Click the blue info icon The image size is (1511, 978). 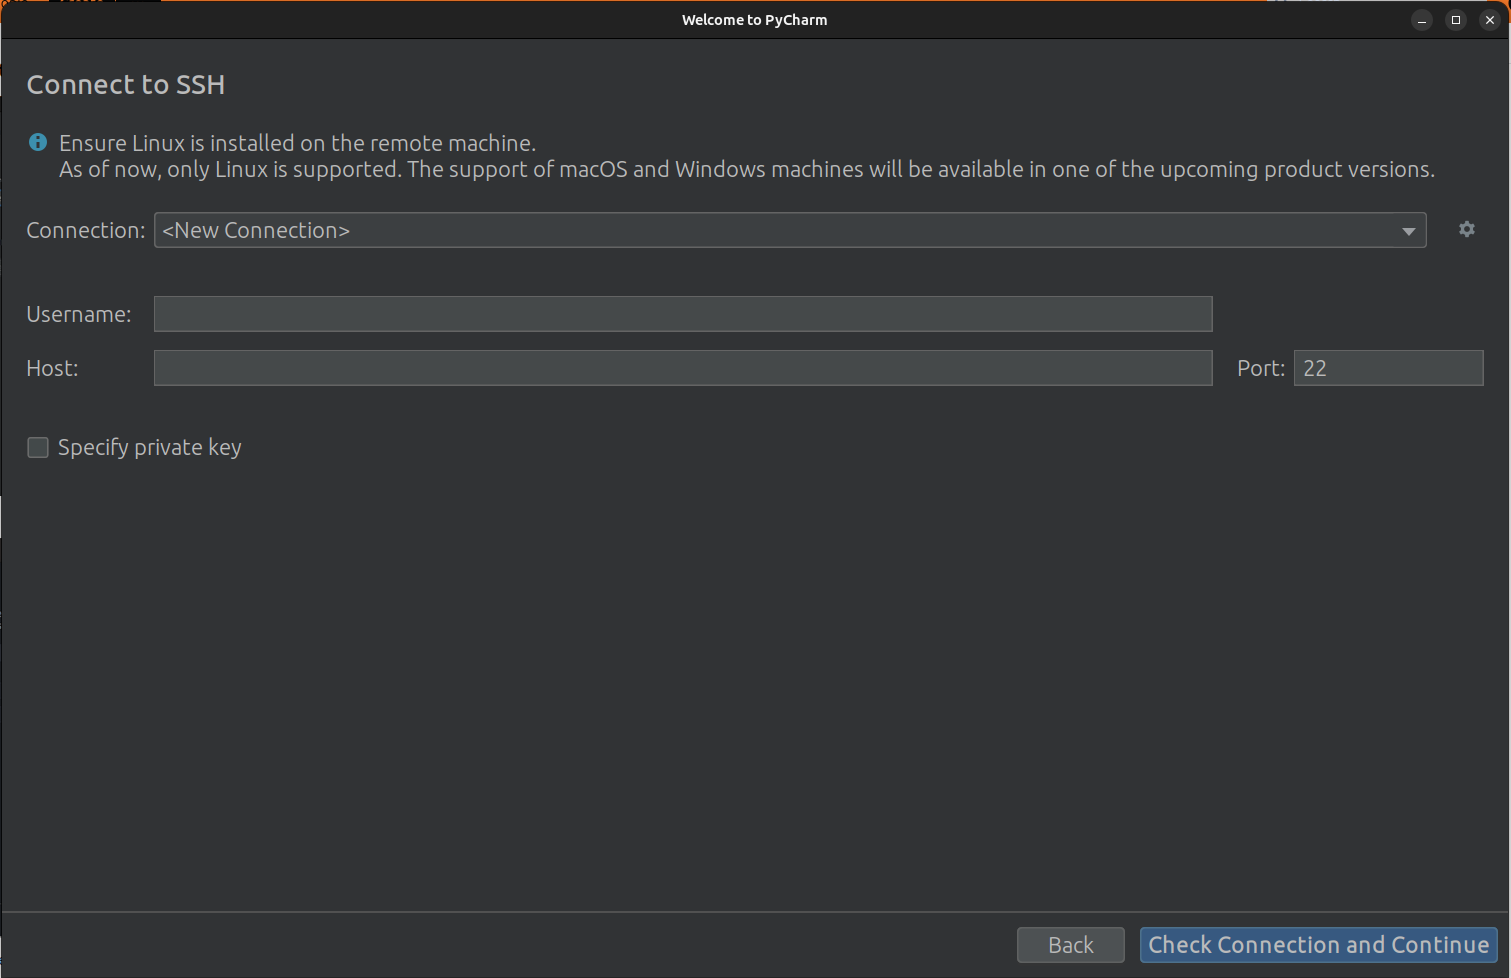(38, 142)
